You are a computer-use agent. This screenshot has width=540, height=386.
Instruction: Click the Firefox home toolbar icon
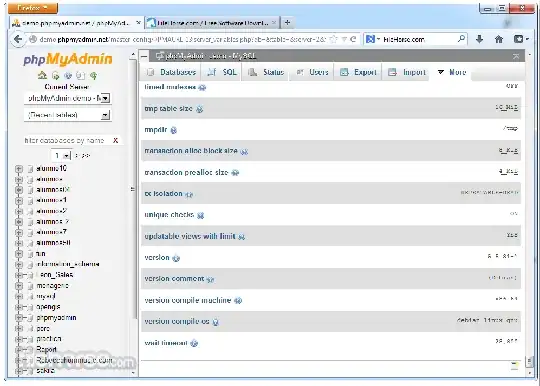[x=499, y=39]
